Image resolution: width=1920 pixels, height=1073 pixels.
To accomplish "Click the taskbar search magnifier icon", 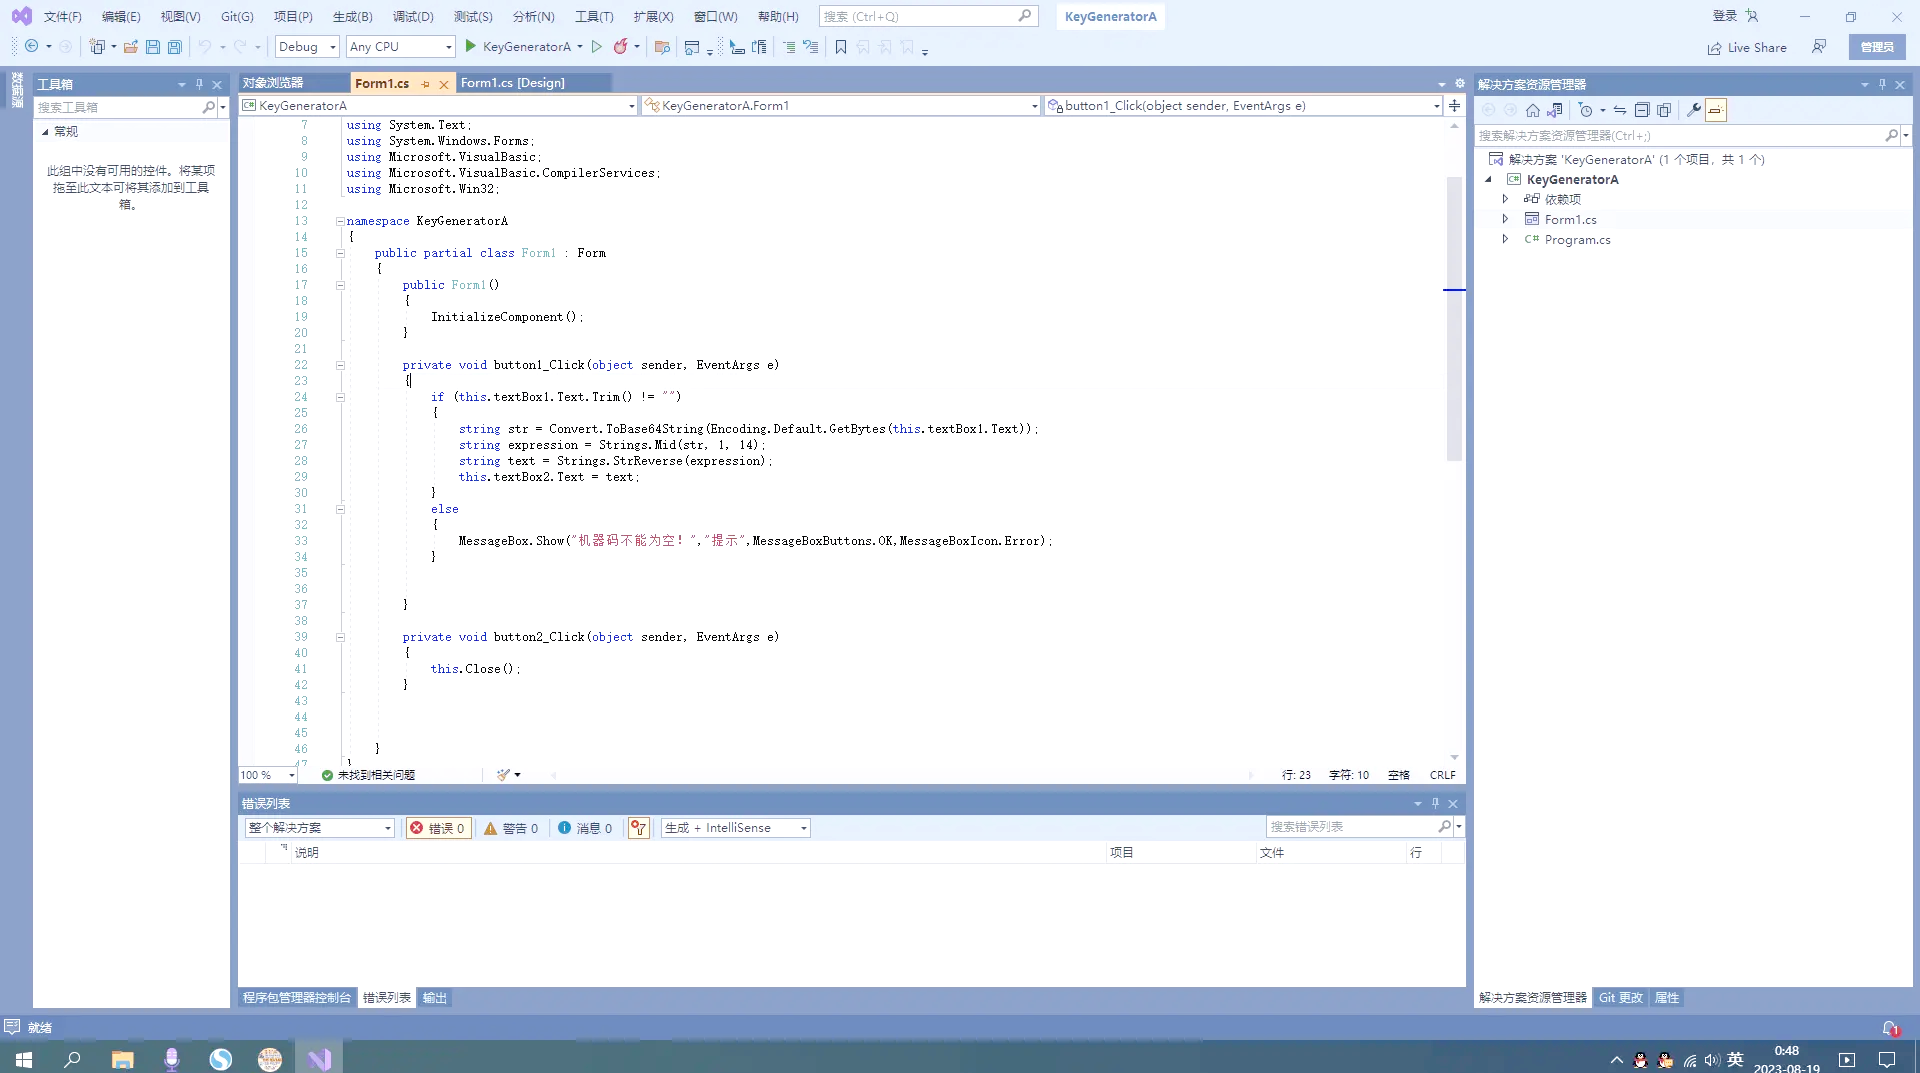I will (73, 1059).
